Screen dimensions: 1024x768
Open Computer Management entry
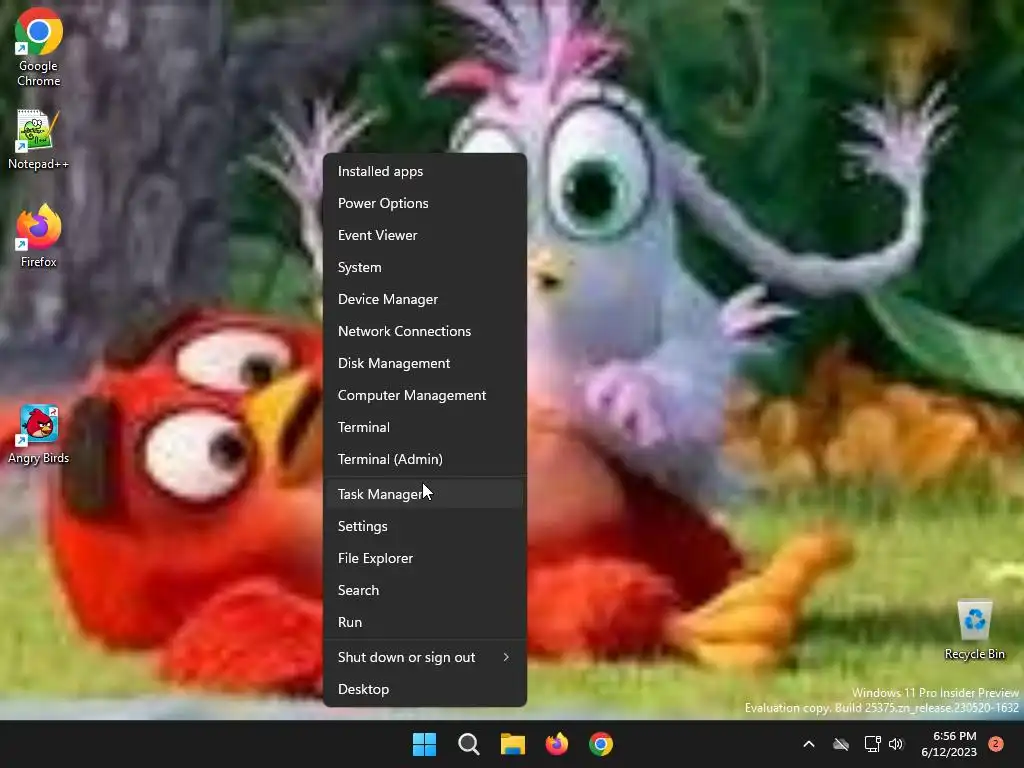point(424,395)
